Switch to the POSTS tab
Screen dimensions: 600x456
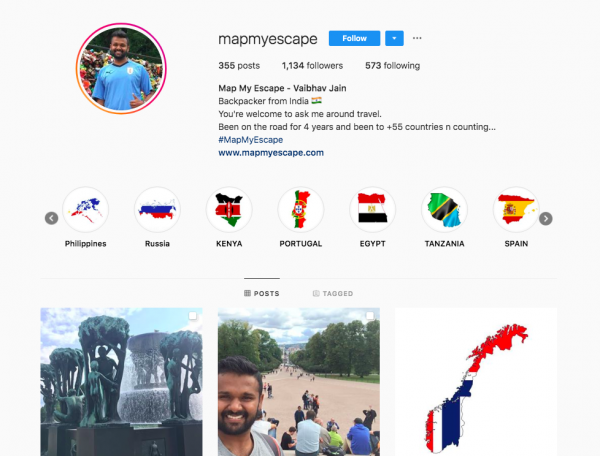pos(262,293)
